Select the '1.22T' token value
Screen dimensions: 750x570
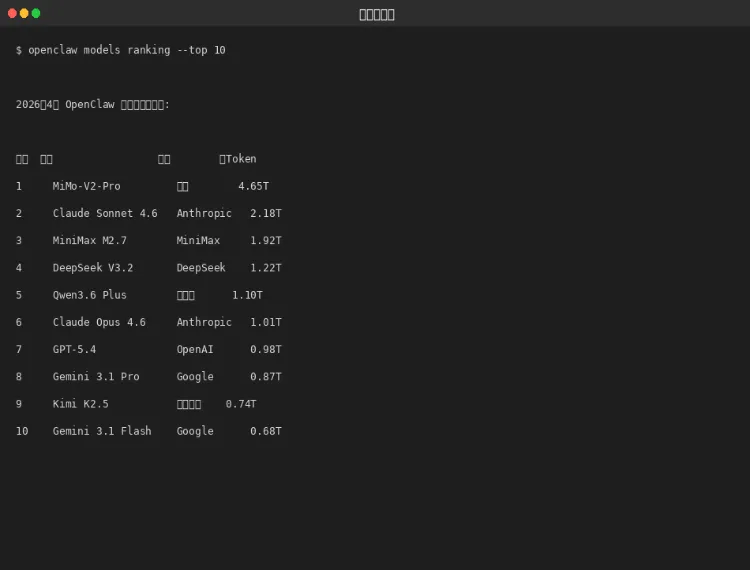pos(266,268)
